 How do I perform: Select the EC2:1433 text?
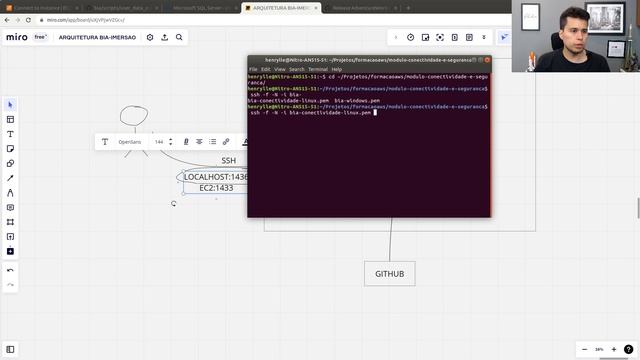click(x=216, y=188)
